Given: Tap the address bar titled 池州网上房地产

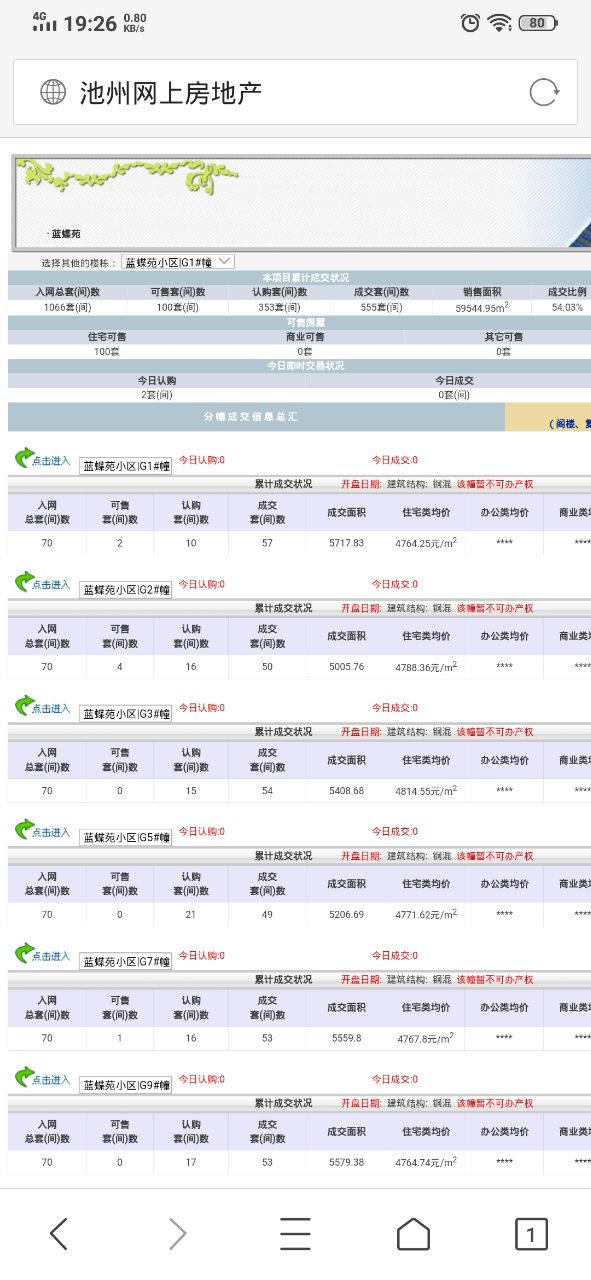Looking at the screenshot, I should pyautogui.click(x=295, y=92).
